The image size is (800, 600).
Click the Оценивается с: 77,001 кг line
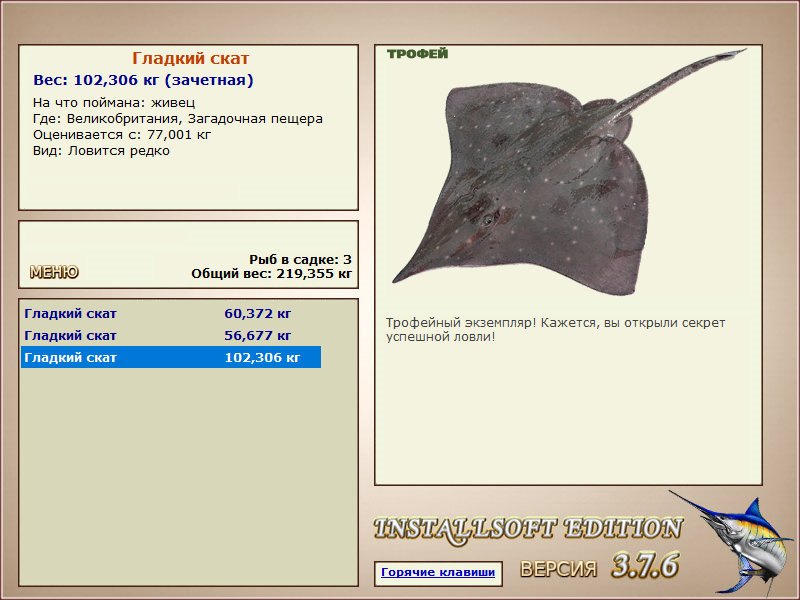click(x=122, y=135)
